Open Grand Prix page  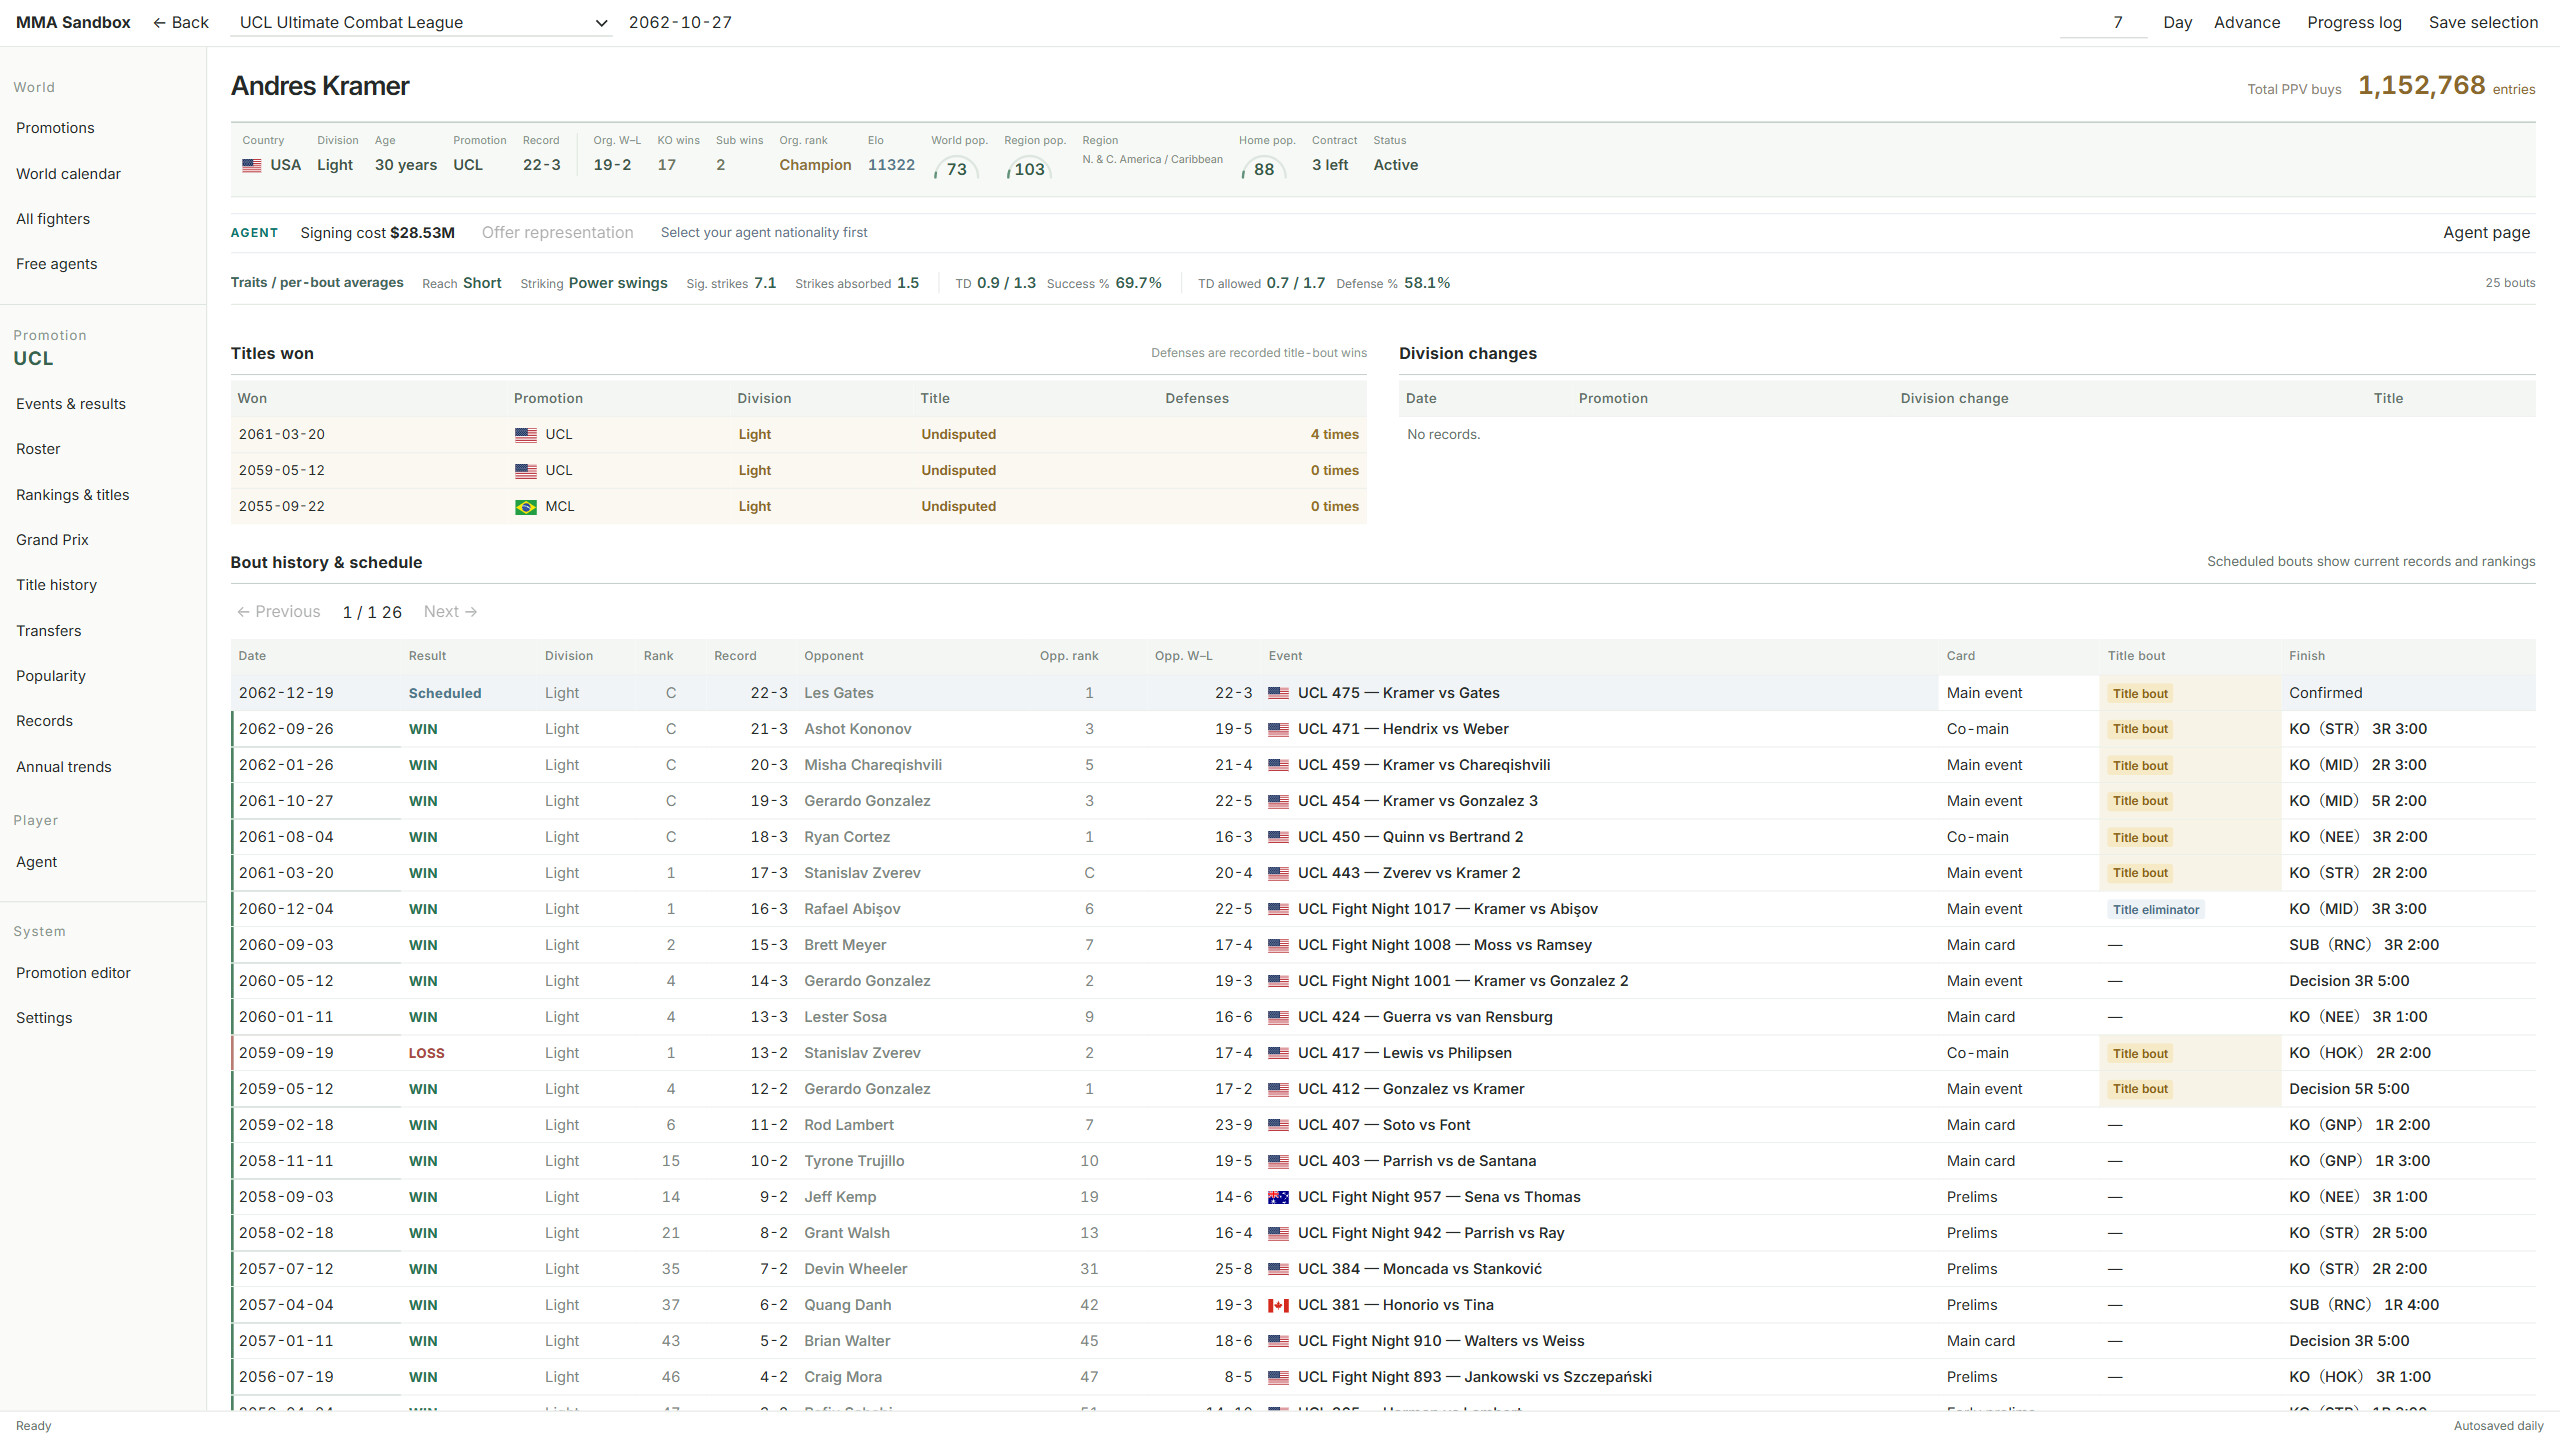[52, 540]
